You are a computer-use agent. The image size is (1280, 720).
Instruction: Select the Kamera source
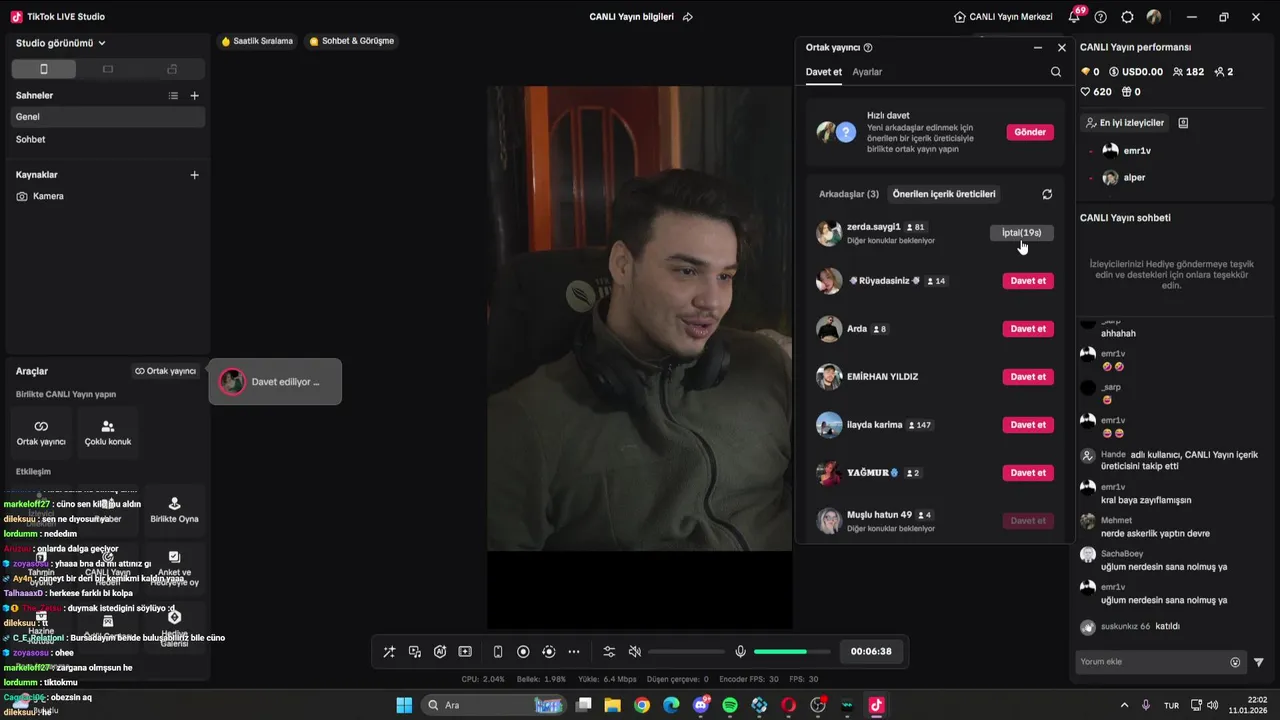point(108,196)
